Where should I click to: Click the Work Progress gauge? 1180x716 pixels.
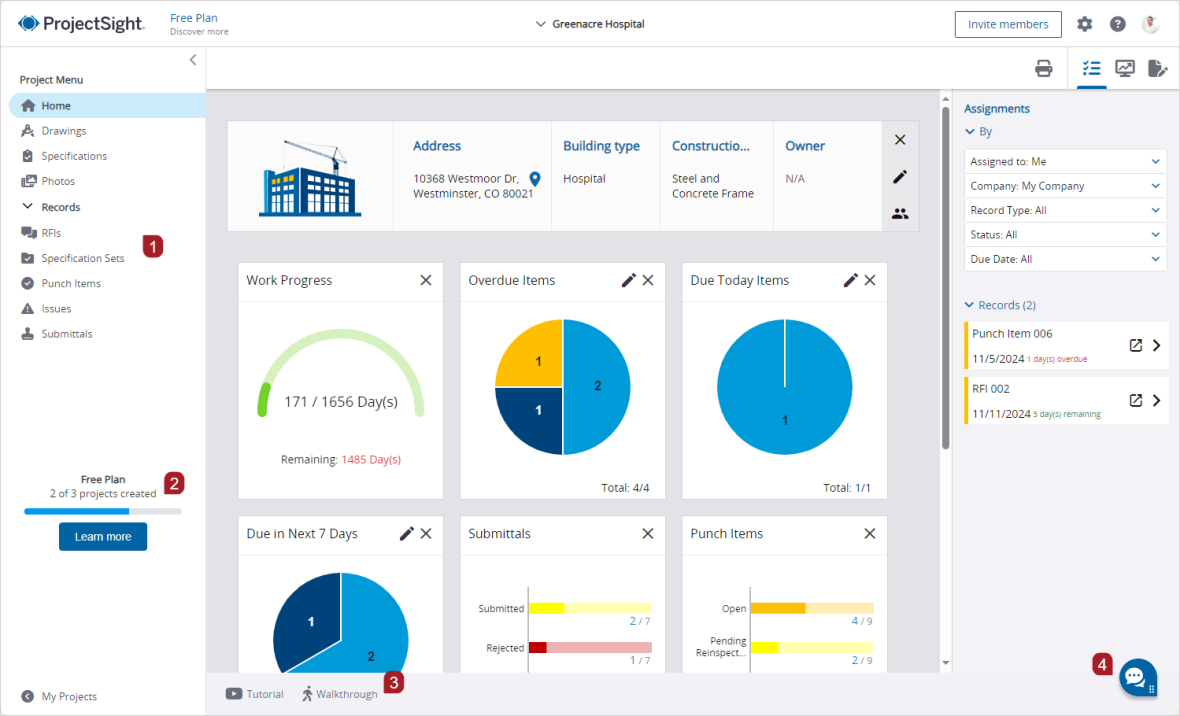coord(341,373)
